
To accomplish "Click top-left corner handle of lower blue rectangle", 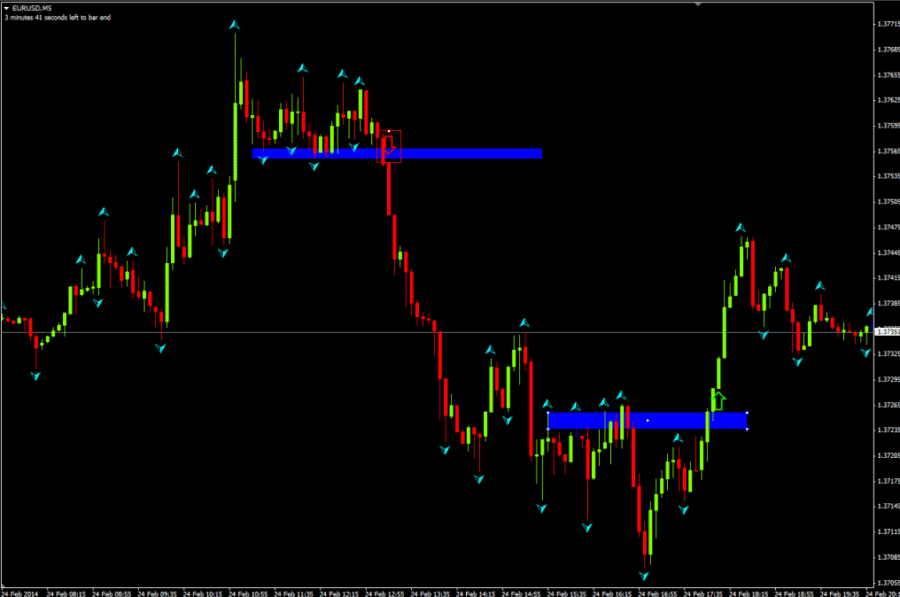I will coord(548,413).
